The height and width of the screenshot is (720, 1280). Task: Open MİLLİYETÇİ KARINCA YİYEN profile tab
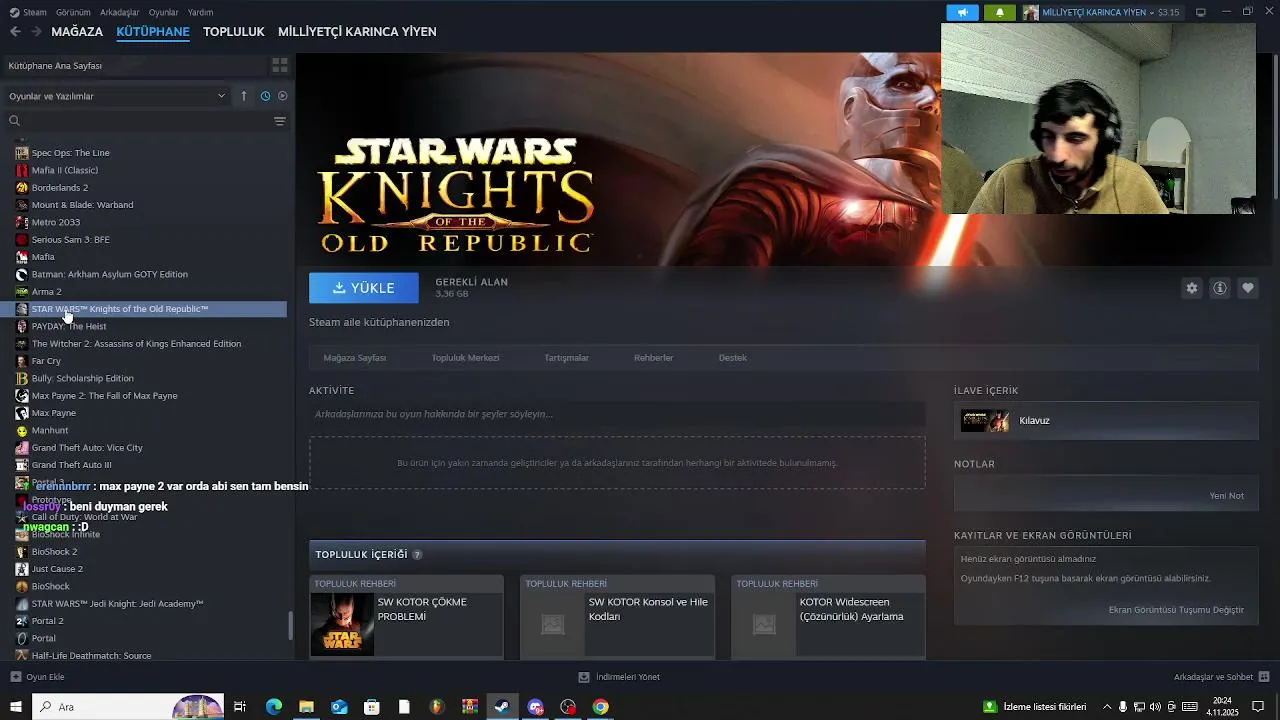pos(357,32)
